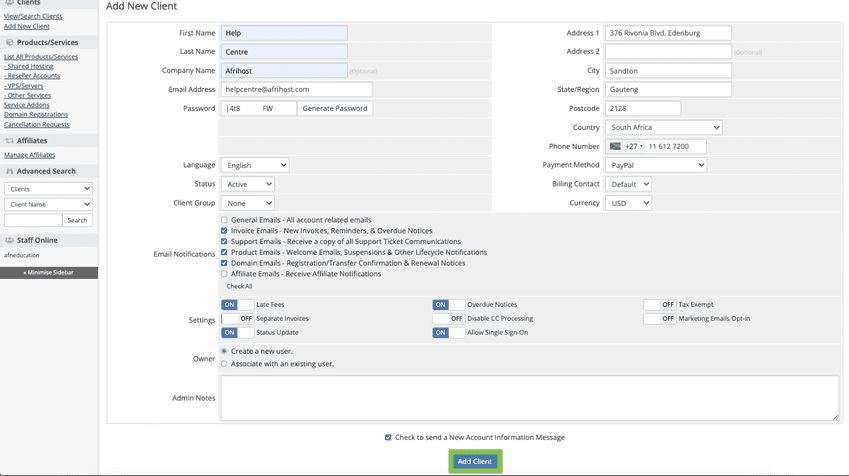Click the Staff Online section icon
The width and height of the screenshot is (849, 476).
coord(10,240)
